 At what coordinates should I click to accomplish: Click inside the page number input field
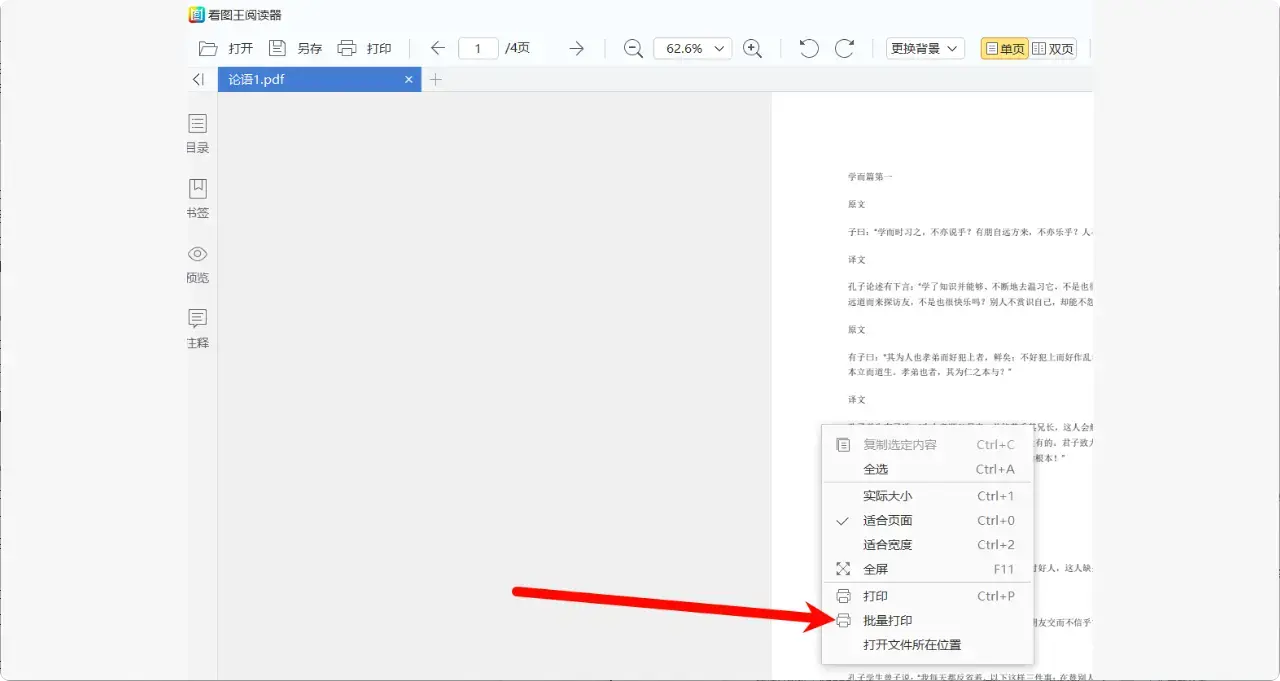pyautogui.click(x=478, y=47)
